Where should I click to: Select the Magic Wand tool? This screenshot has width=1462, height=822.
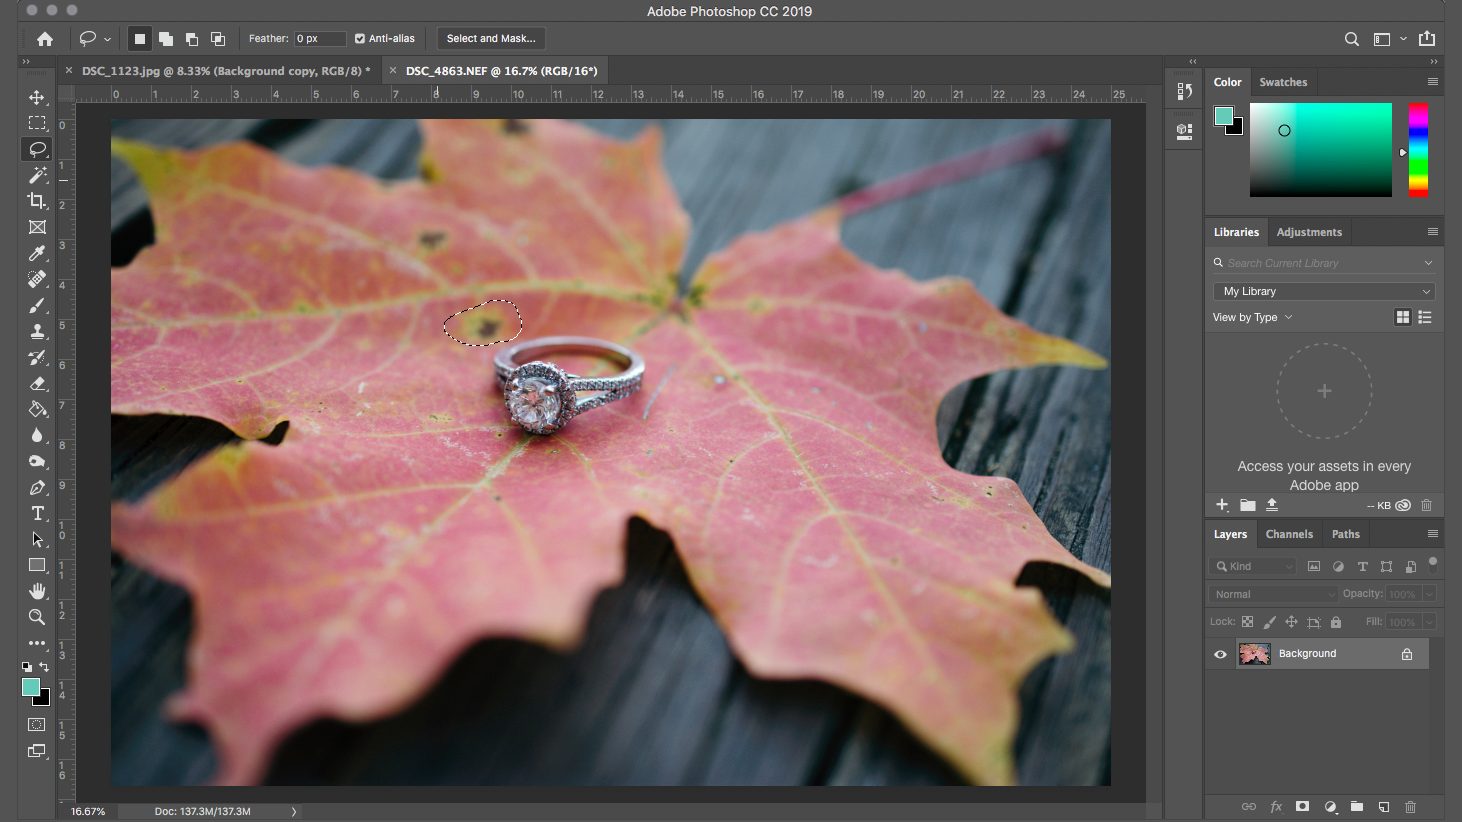(37, 175)
